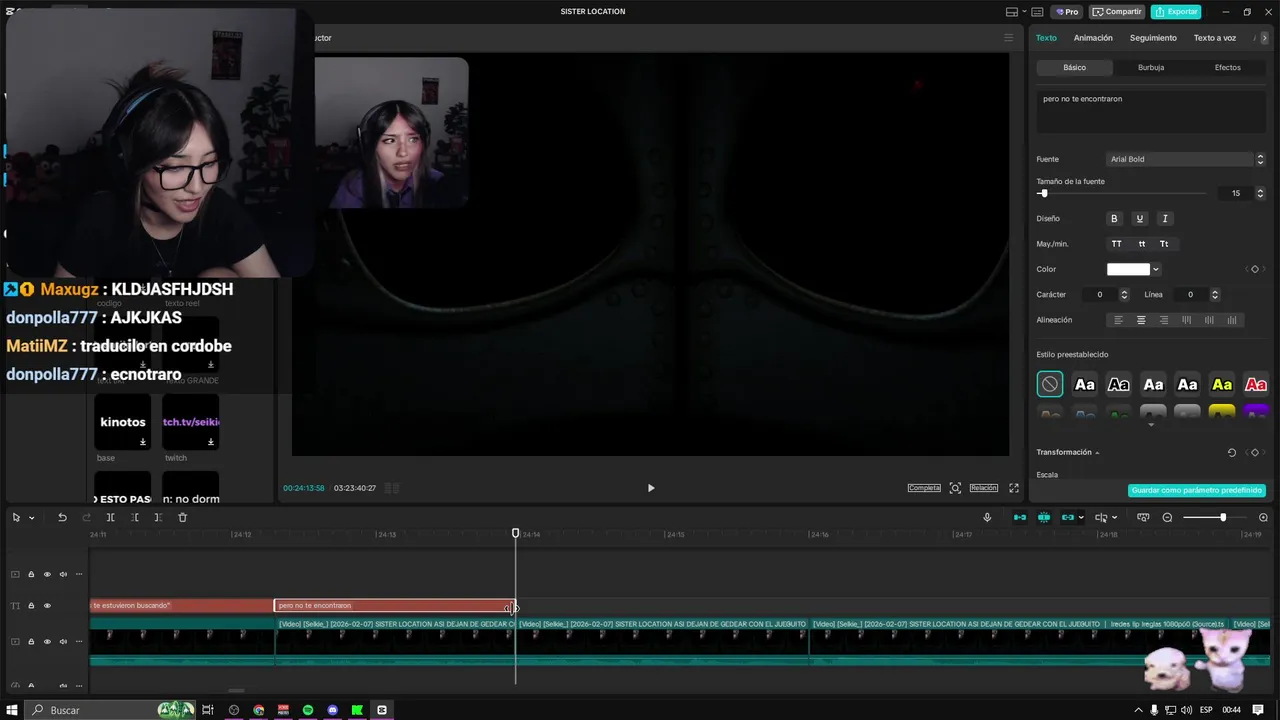Align text to the left
Screen dimensions: 1280x720
pos(1119,320)
